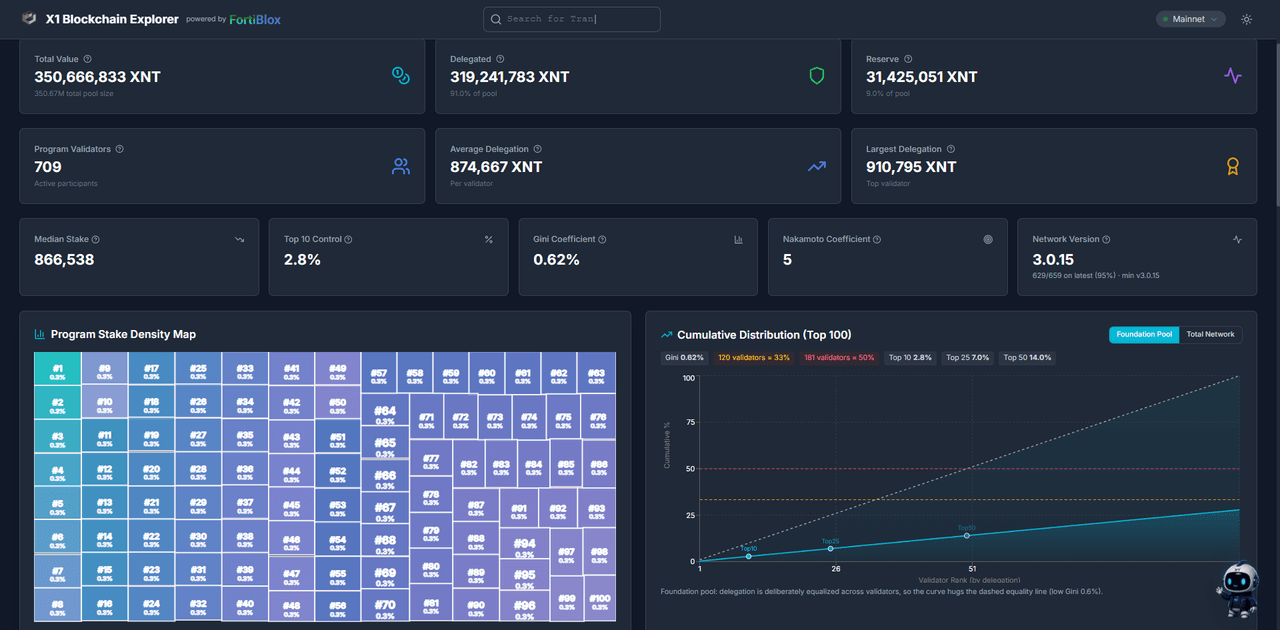The width and height of the screenshot is (1280, 630).
Task: Select validator #100 tile in density map
Action: click(599, 600)
